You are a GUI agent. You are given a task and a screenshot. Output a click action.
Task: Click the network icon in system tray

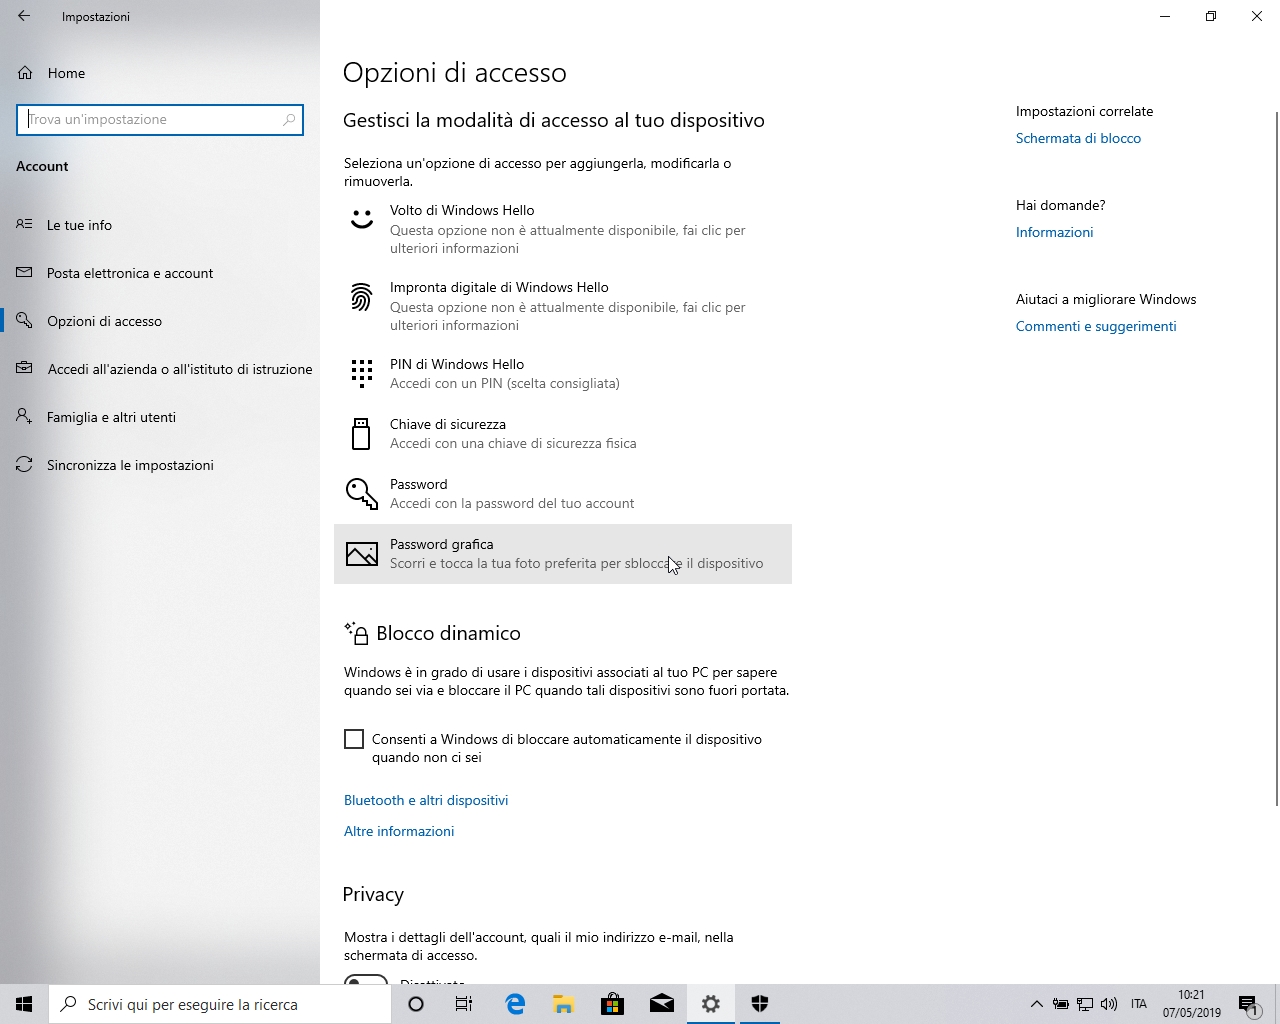1085,1004
